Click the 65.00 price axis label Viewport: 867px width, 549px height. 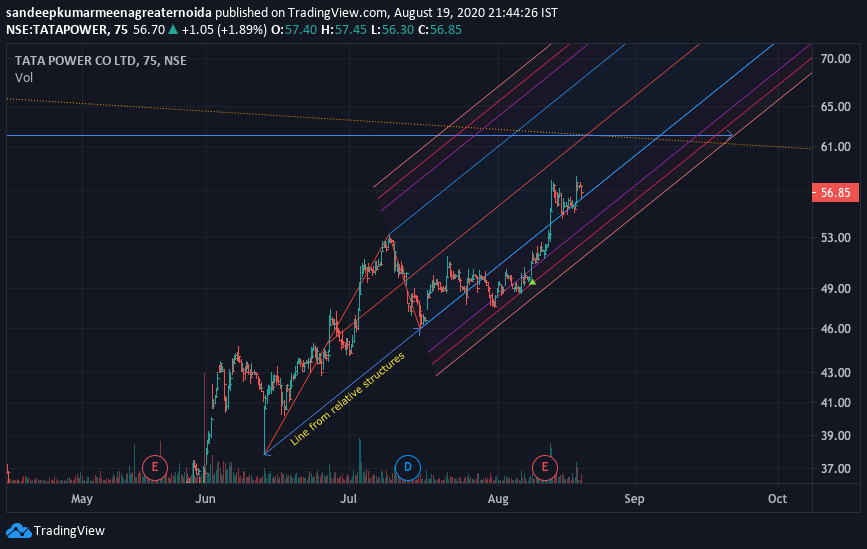[x=835, y=106]
